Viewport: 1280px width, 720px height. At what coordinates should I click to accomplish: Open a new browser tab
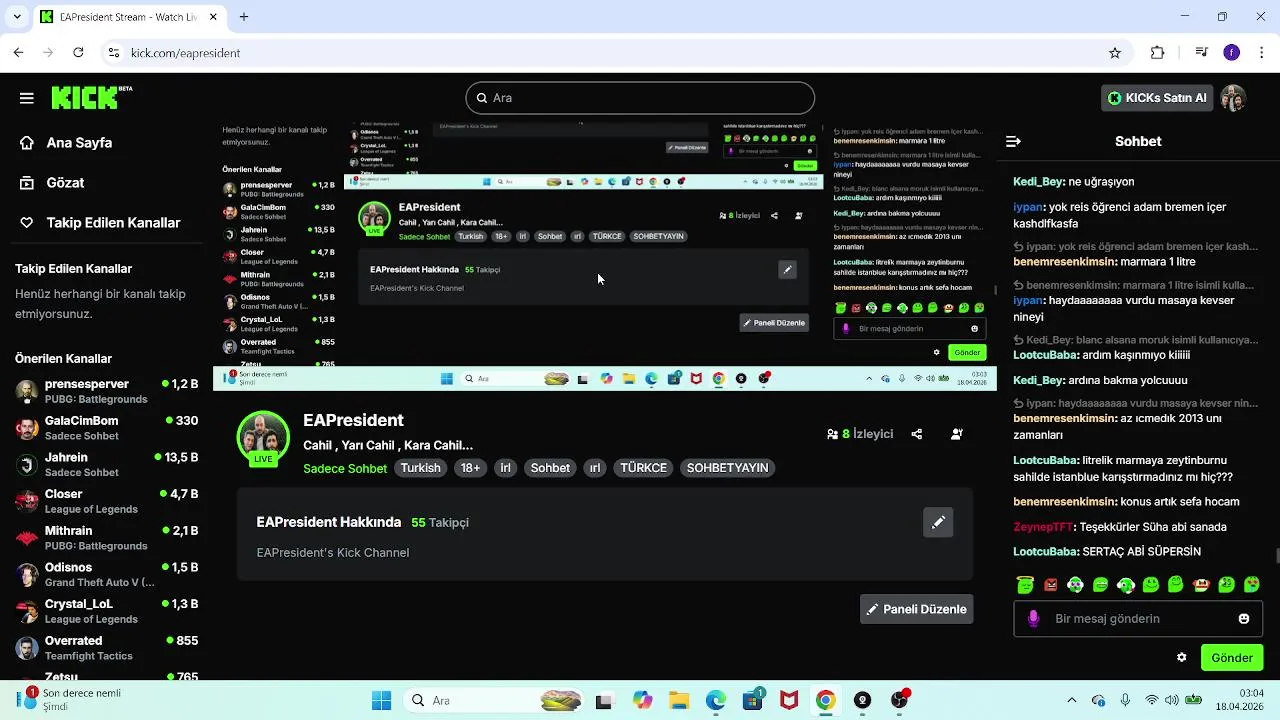click(244, 17)
